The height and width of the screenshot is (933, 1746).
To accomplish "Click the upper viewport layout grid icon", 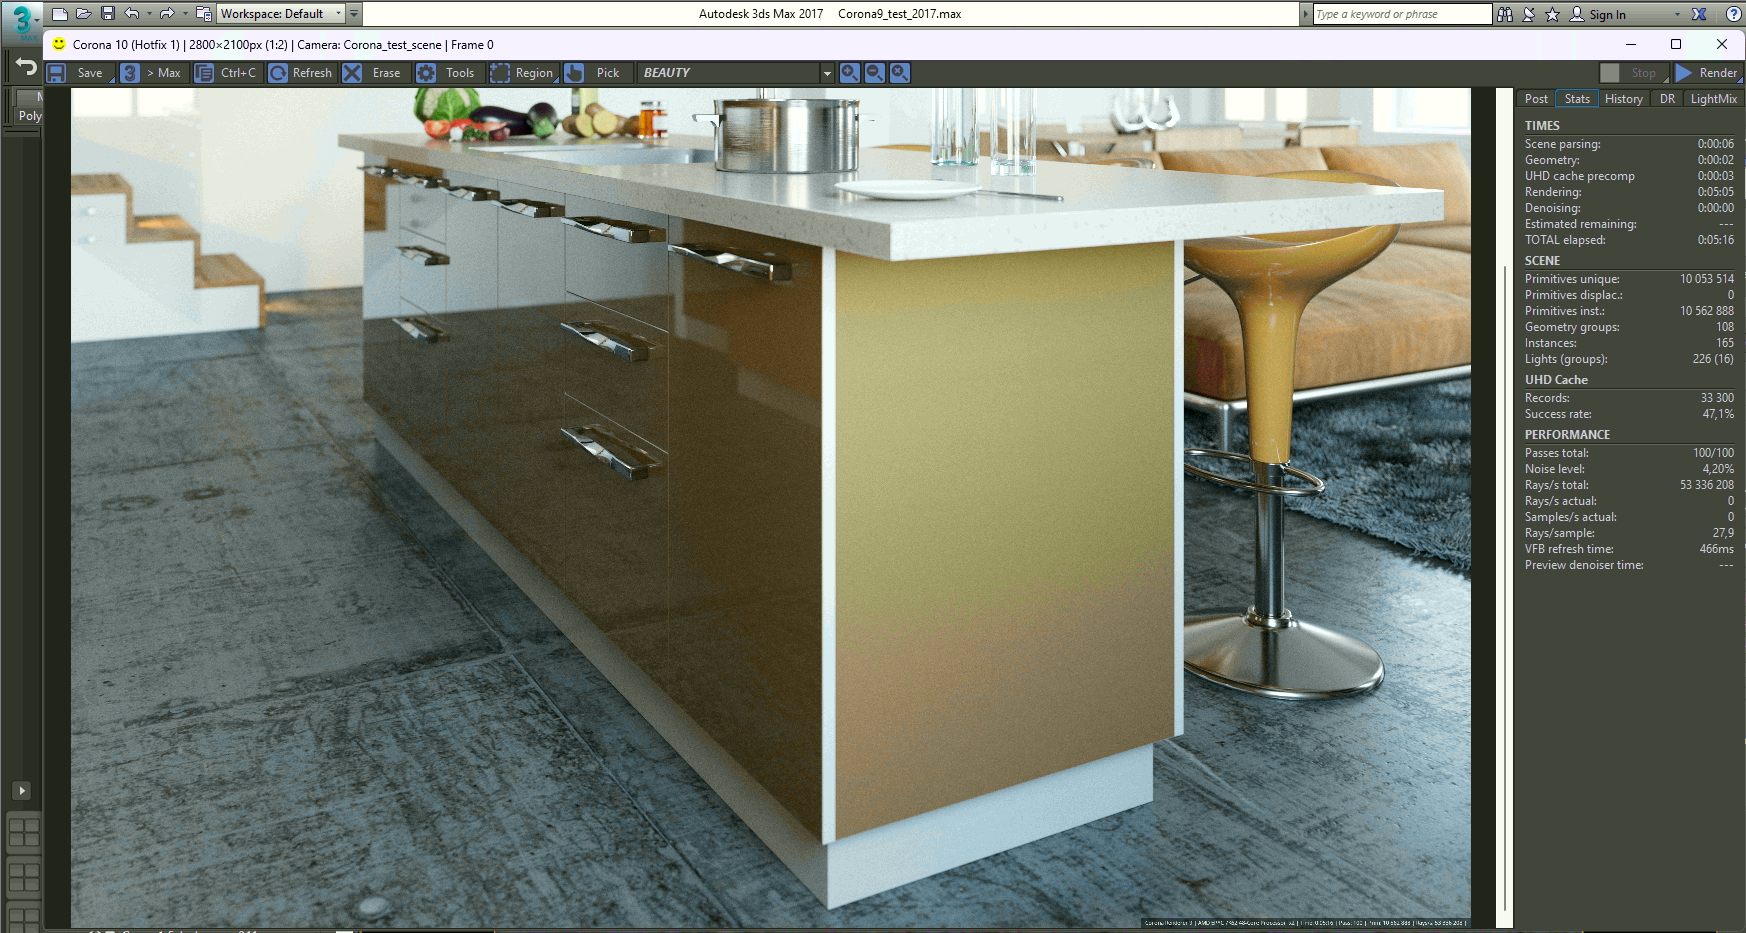I will (x=24, y=832).
